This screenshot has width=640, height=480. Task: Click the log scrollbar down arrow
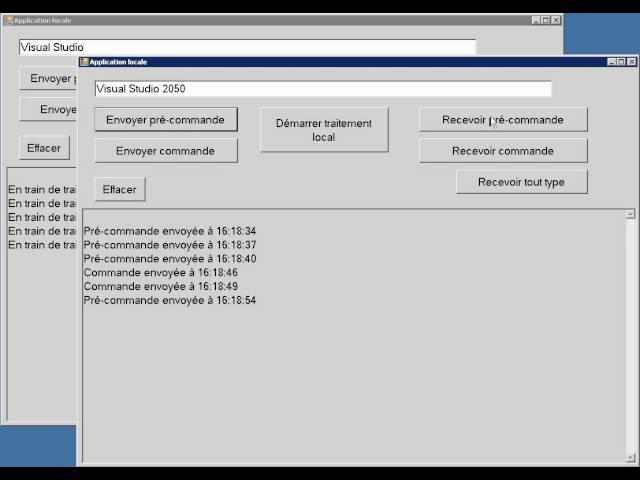631,458
